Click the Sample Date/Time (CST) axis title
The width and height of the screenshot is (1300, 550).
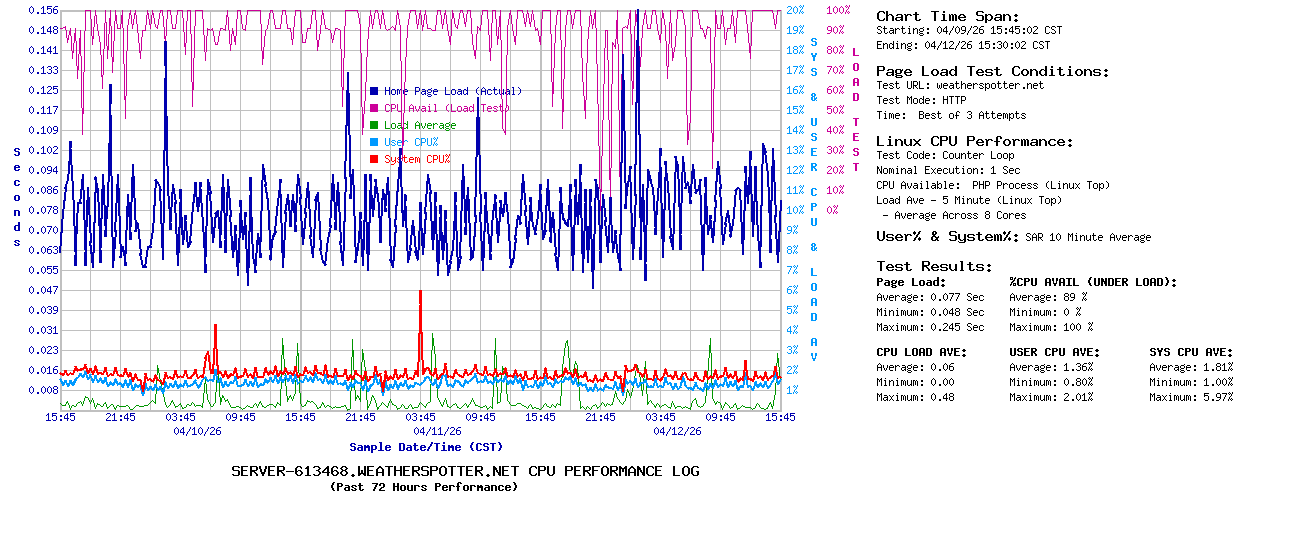point(426,447)
